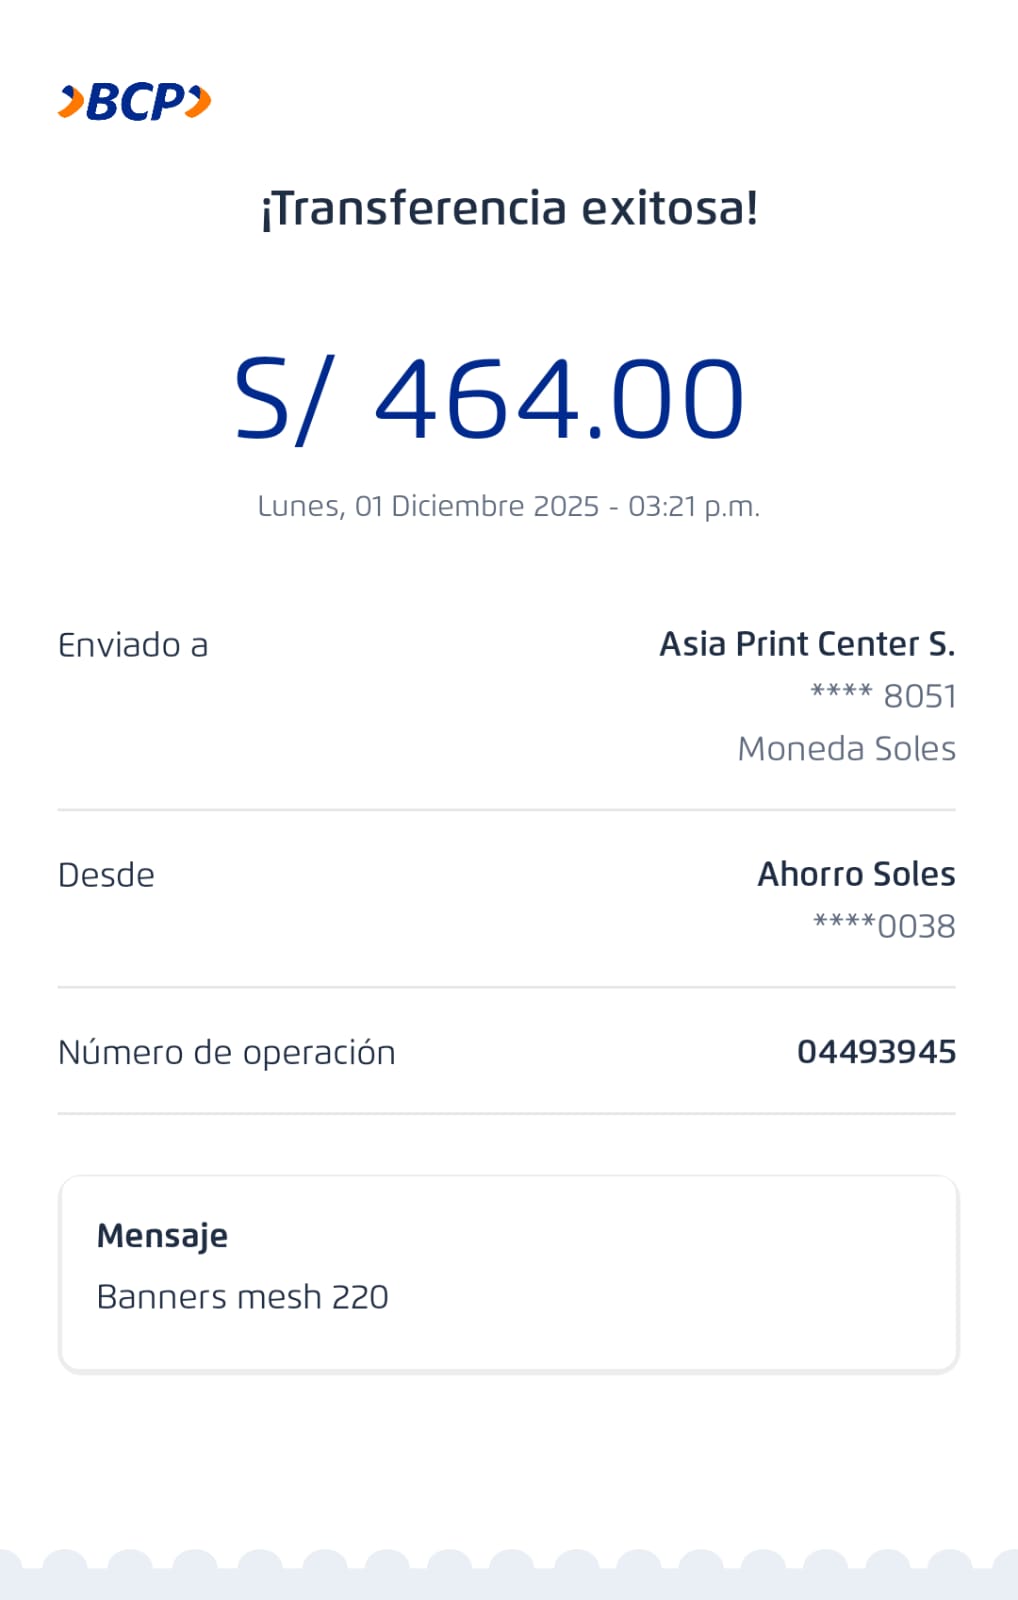Click the divider line below Moneda Soles
The height and width of the screenshot is (1600, 1018).
(507, 810)
